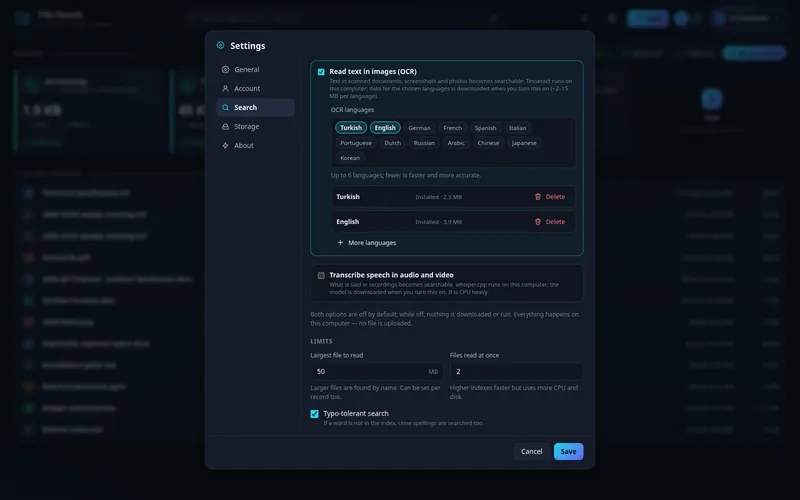The width and height of the screenshot is (800, 500).
Task: Click the Storage drive icon in sidebar
Action: tap(225, 127)
